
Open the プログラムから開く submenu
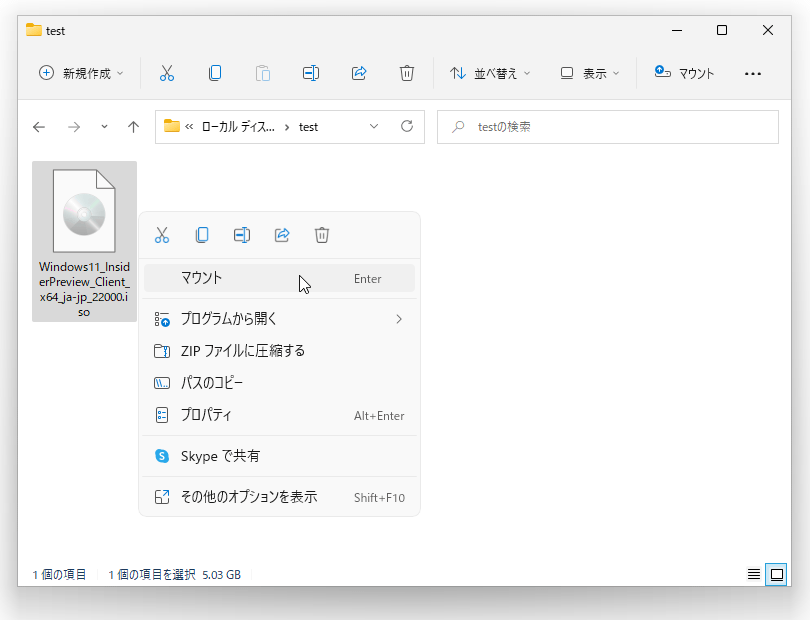[x=279, y=319]
